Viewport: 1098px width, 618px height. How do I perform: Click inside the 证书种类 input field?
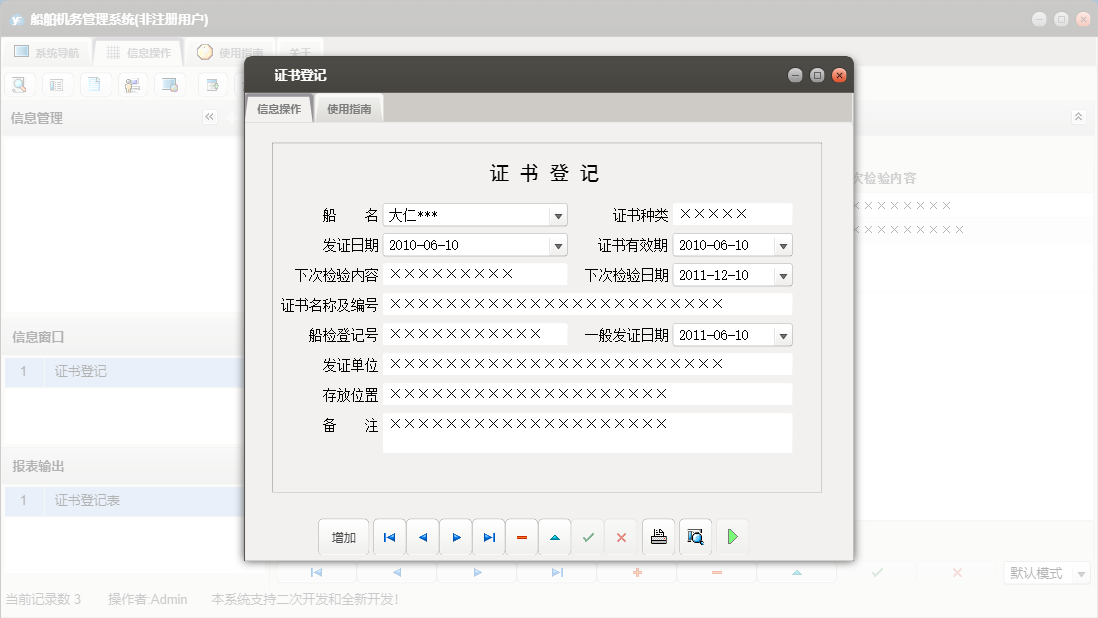[x=730, y=213]
